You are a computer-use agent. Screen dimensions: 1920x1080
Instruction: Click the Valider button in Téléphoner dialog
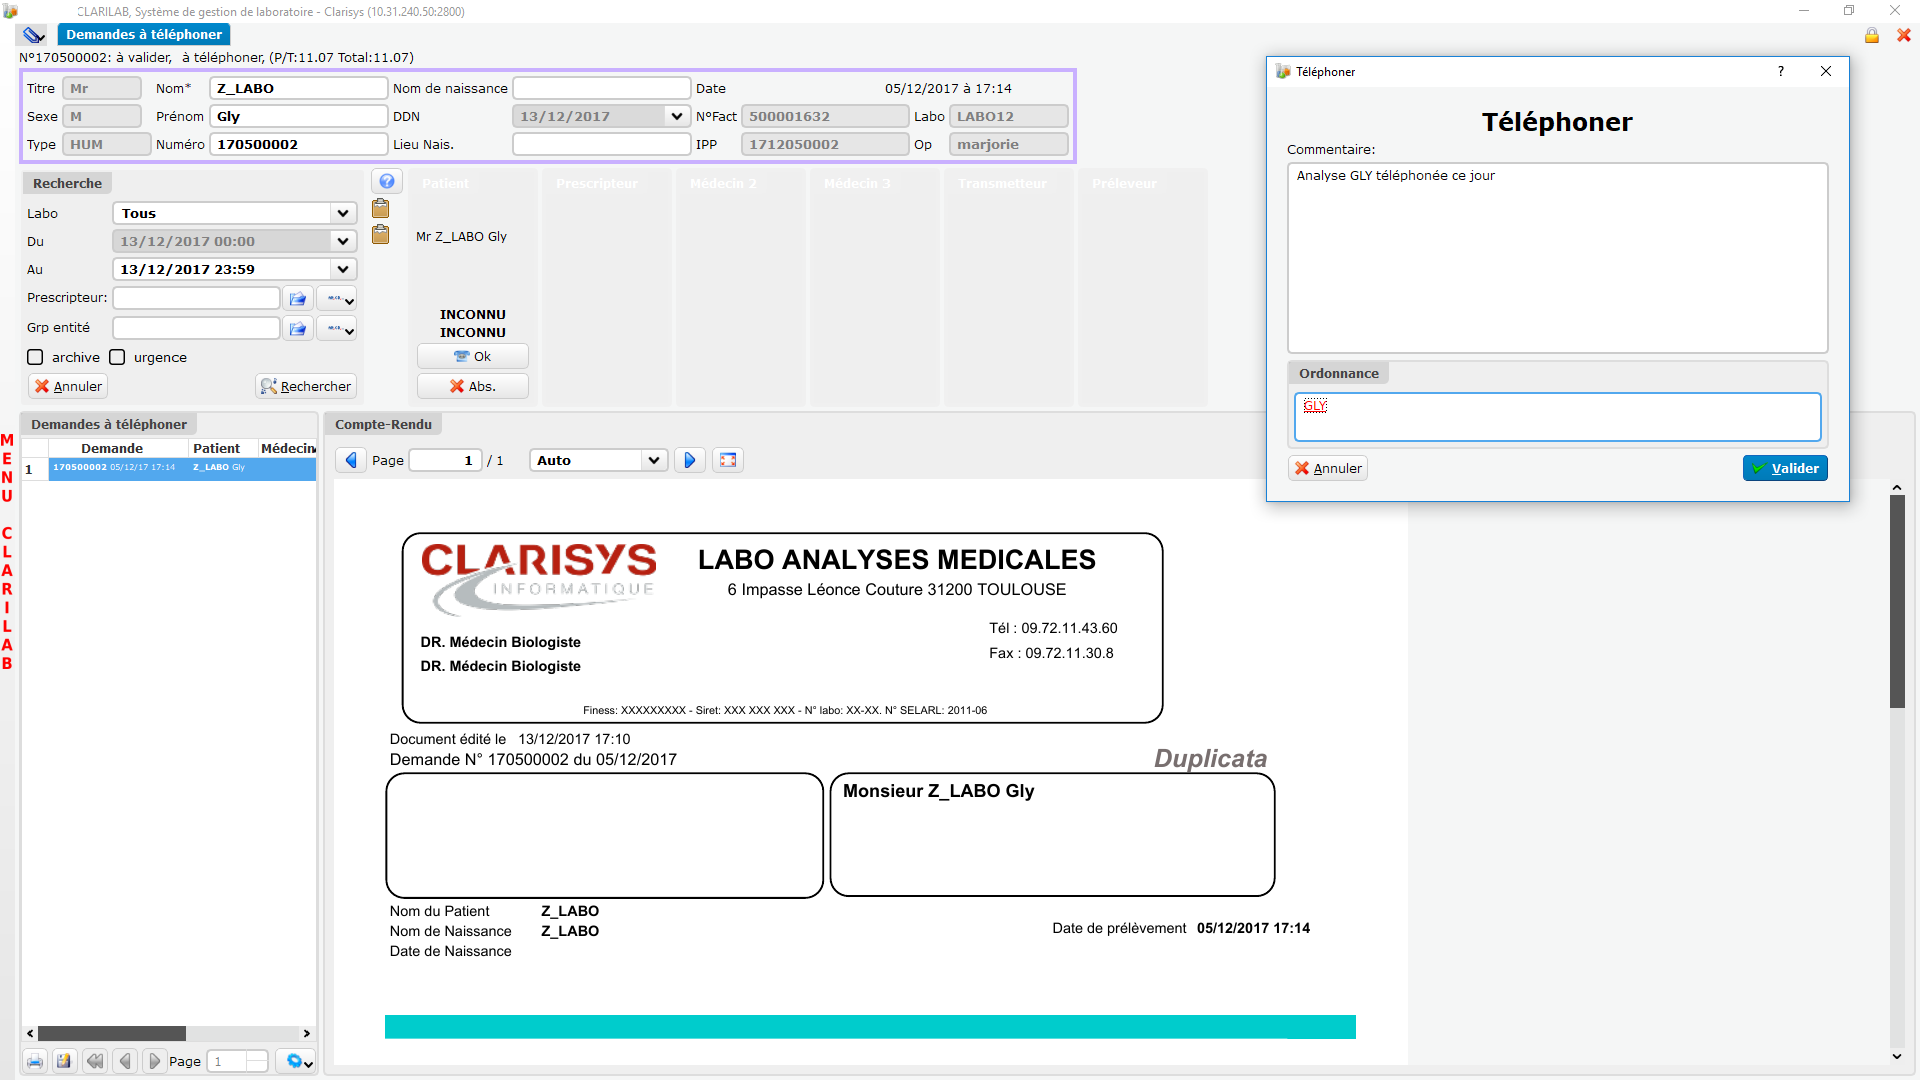coord(1785,468)
